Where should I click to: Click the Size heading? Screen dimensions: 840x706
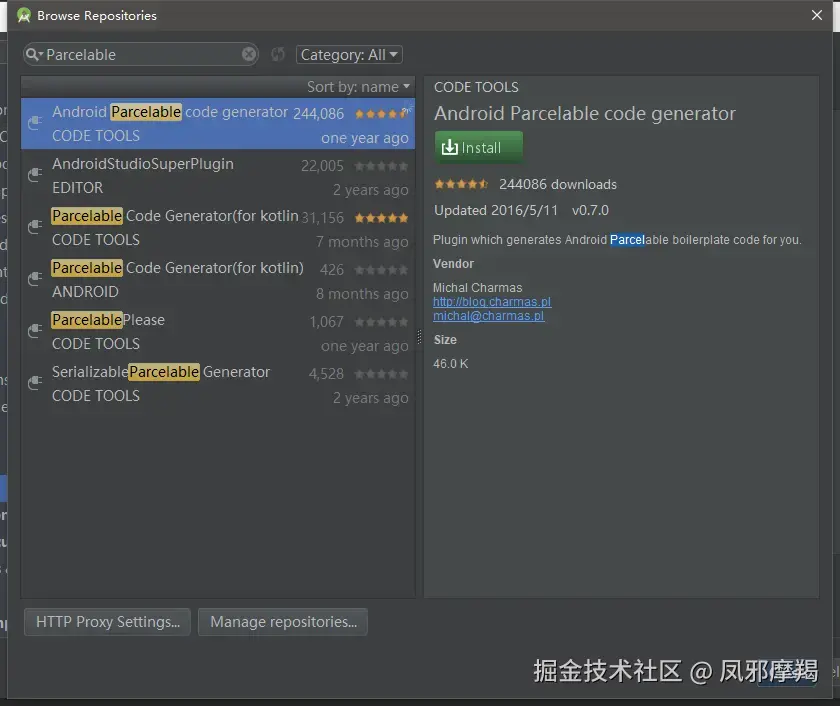445,340
